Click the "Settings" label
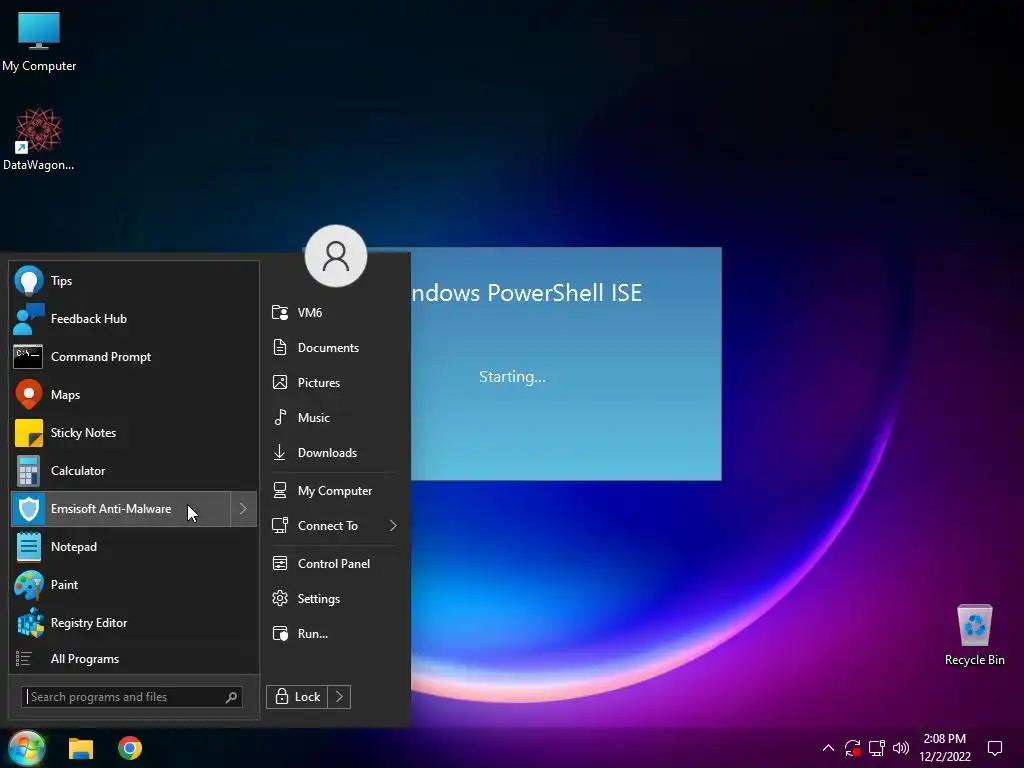 pyautogui.click(x=319, y=599)
